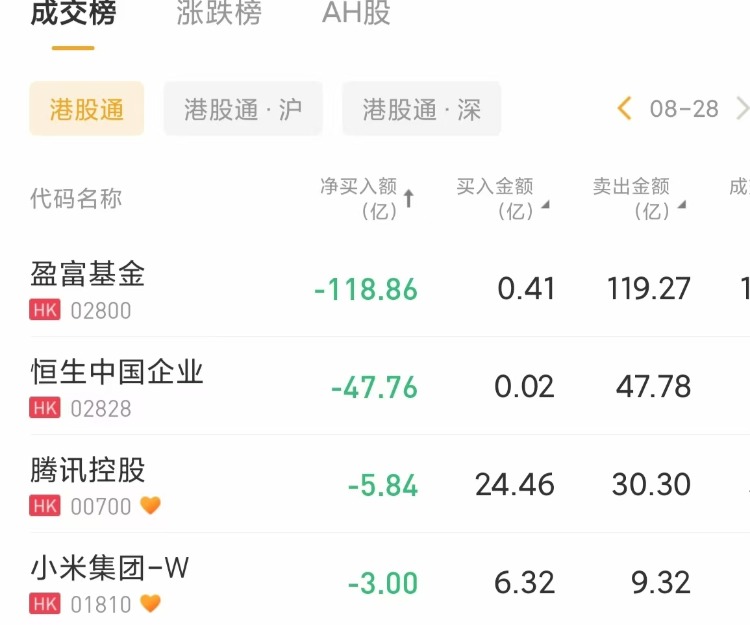Switch to the 涨跌榜 tab
This screenshot has width=750, height=625.
[x=218, y=14]
